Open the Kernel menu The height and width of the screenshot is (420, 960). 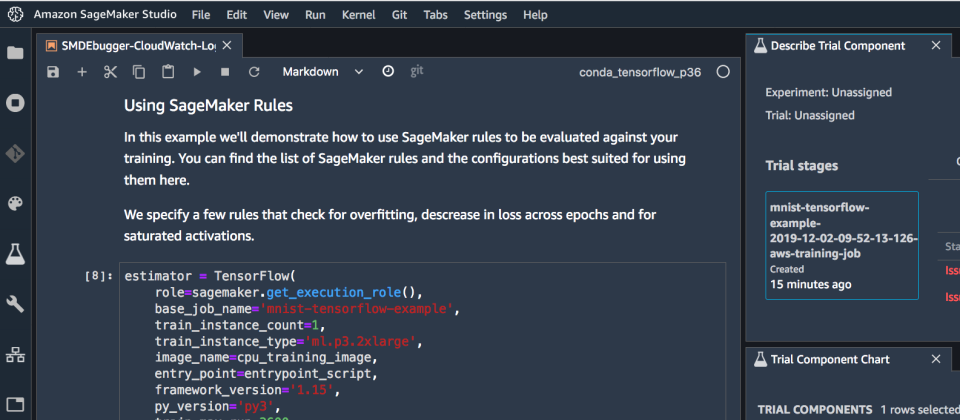(x=359, y=15)
